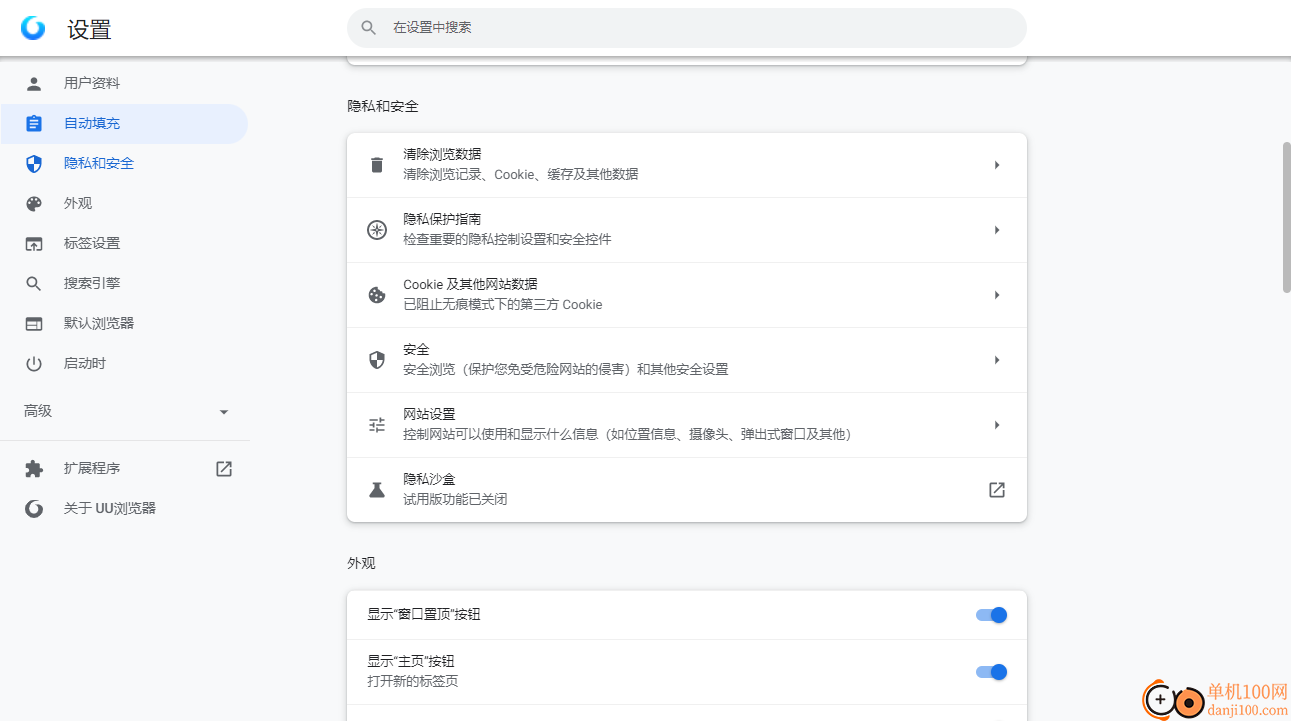Expand the 高级 section arrow

tap(224, 411)
